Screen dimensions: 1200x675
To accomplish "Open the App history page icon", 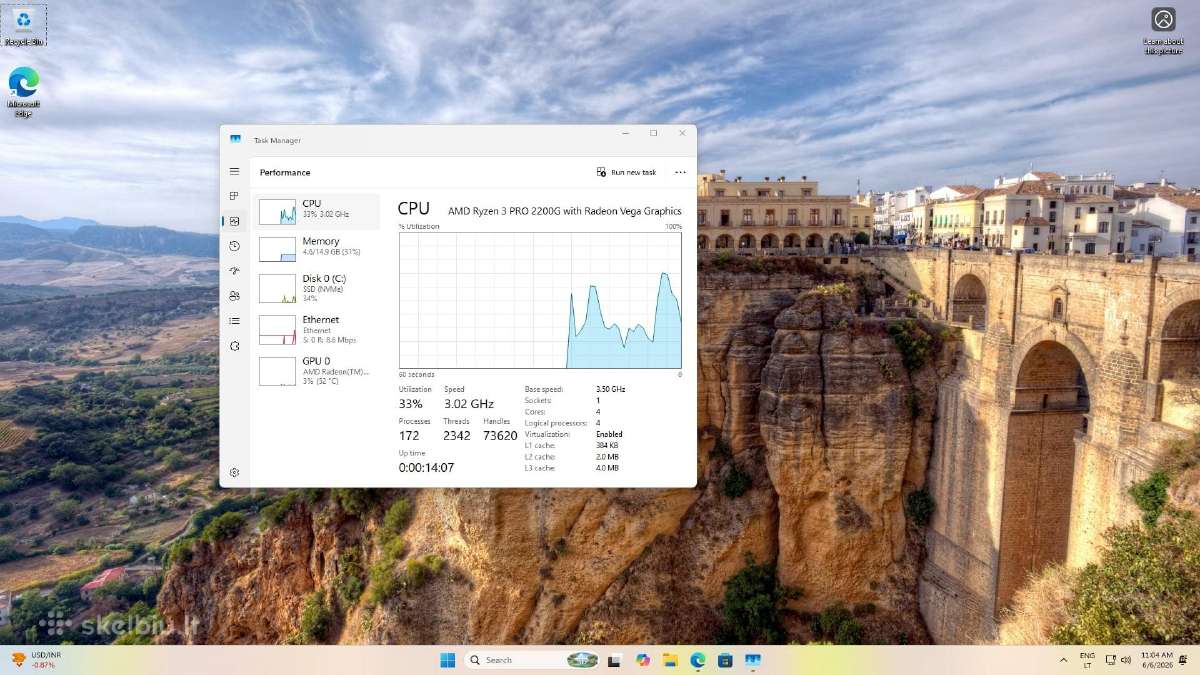I will tap(234, 246).
